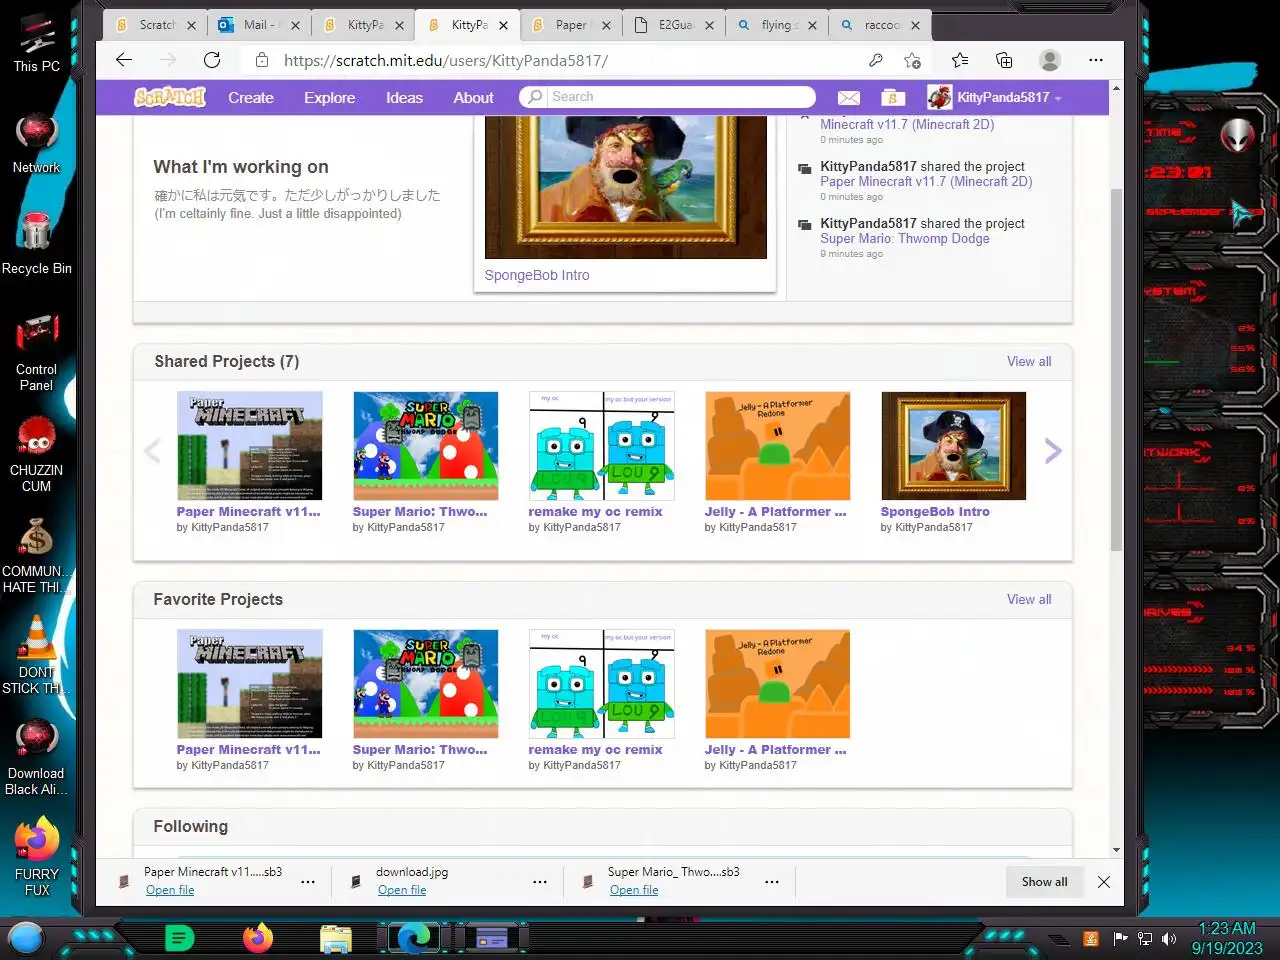Switch to the E2Gua browser tab
The image size is (1280, 960).
674,25
